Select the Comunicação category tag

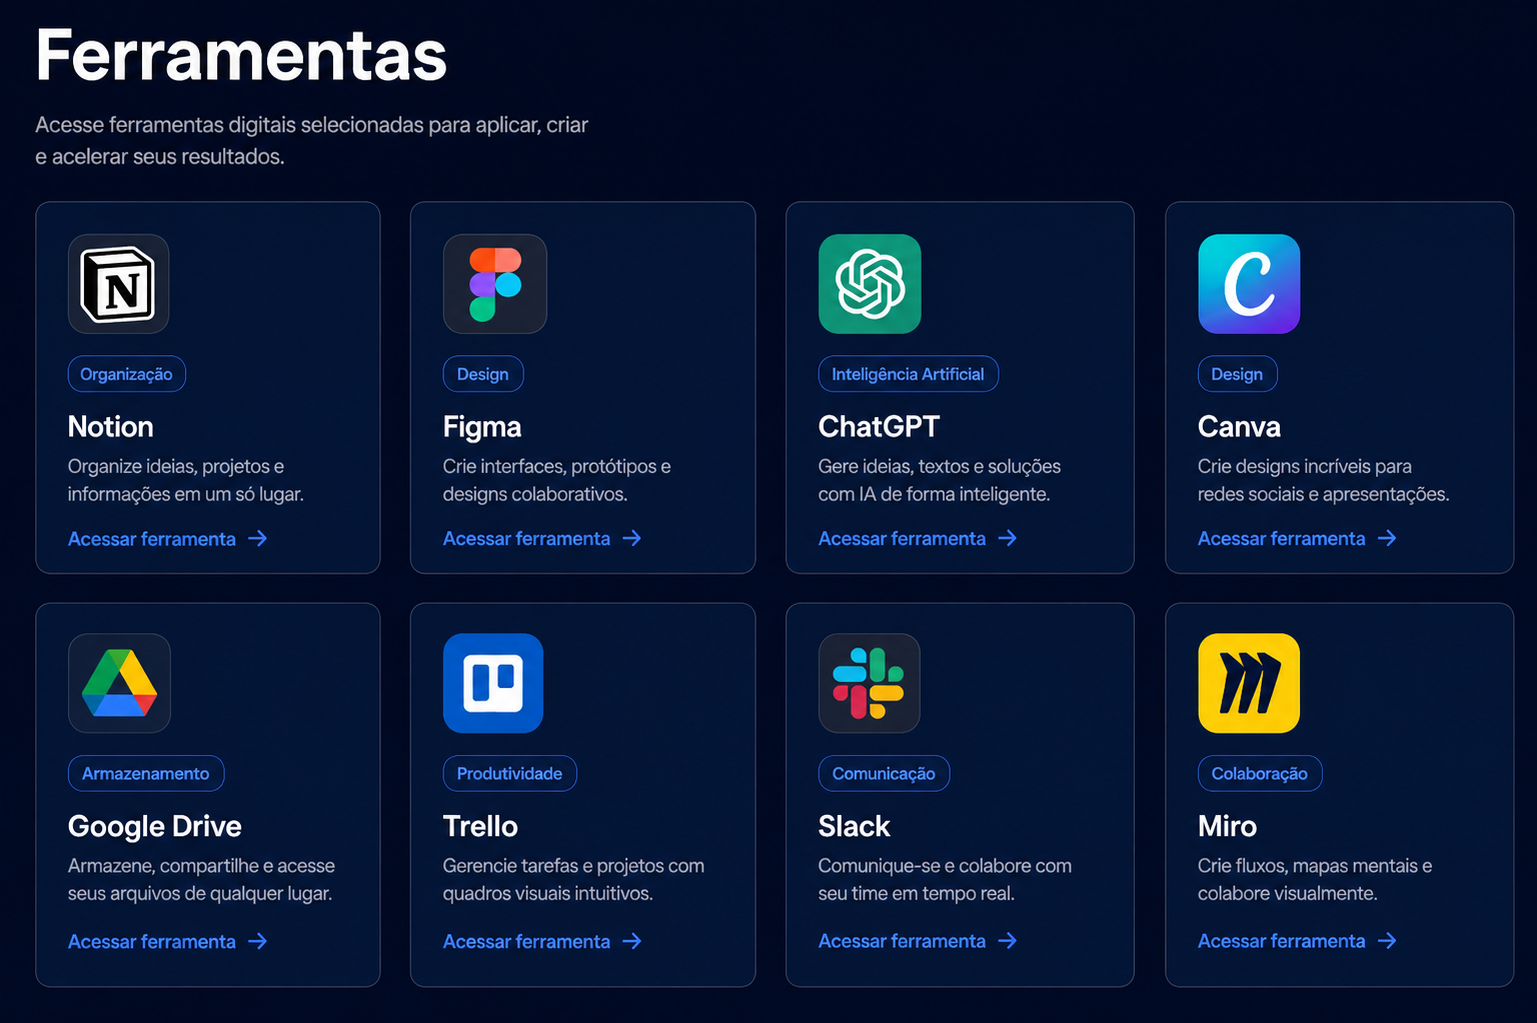pyautogui.click(x=884, y=773)
